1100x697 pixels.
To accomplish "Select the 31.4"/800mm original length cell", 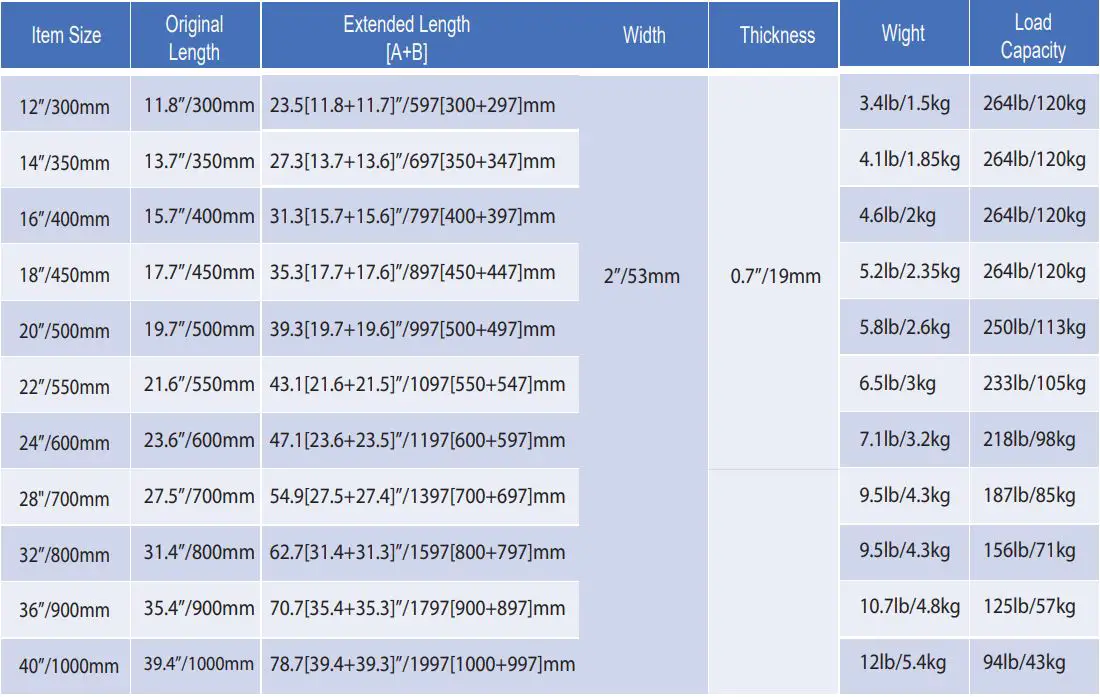I will [x=199, y=552].
